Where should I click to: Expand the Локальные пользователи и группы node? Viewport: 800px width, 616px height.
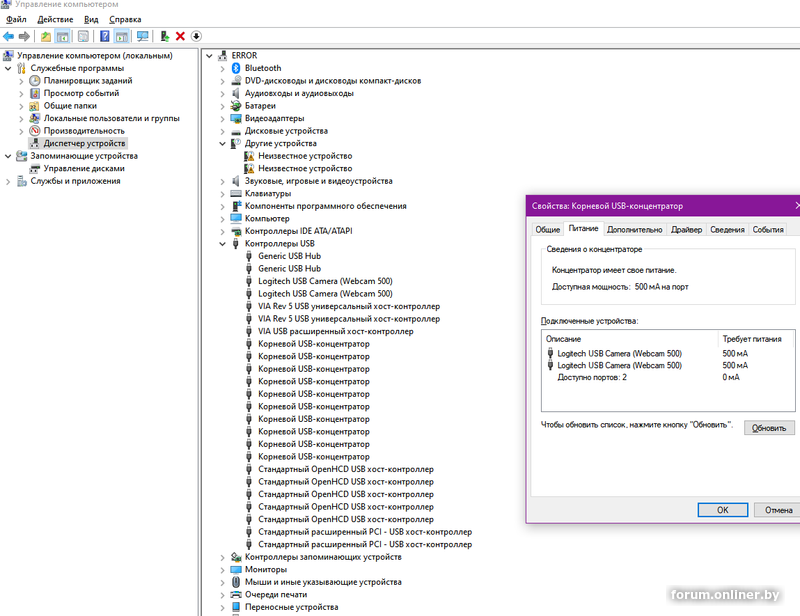21,118
